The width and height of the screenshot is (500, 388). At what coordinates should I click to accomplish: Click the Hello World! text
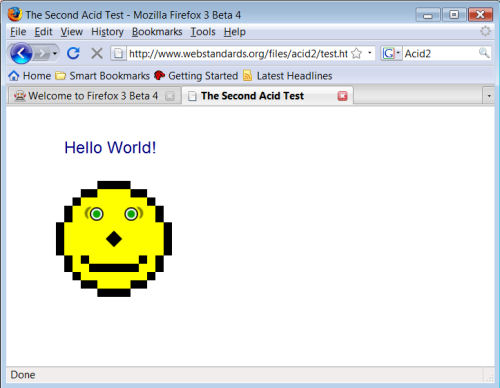pos(110,148)
